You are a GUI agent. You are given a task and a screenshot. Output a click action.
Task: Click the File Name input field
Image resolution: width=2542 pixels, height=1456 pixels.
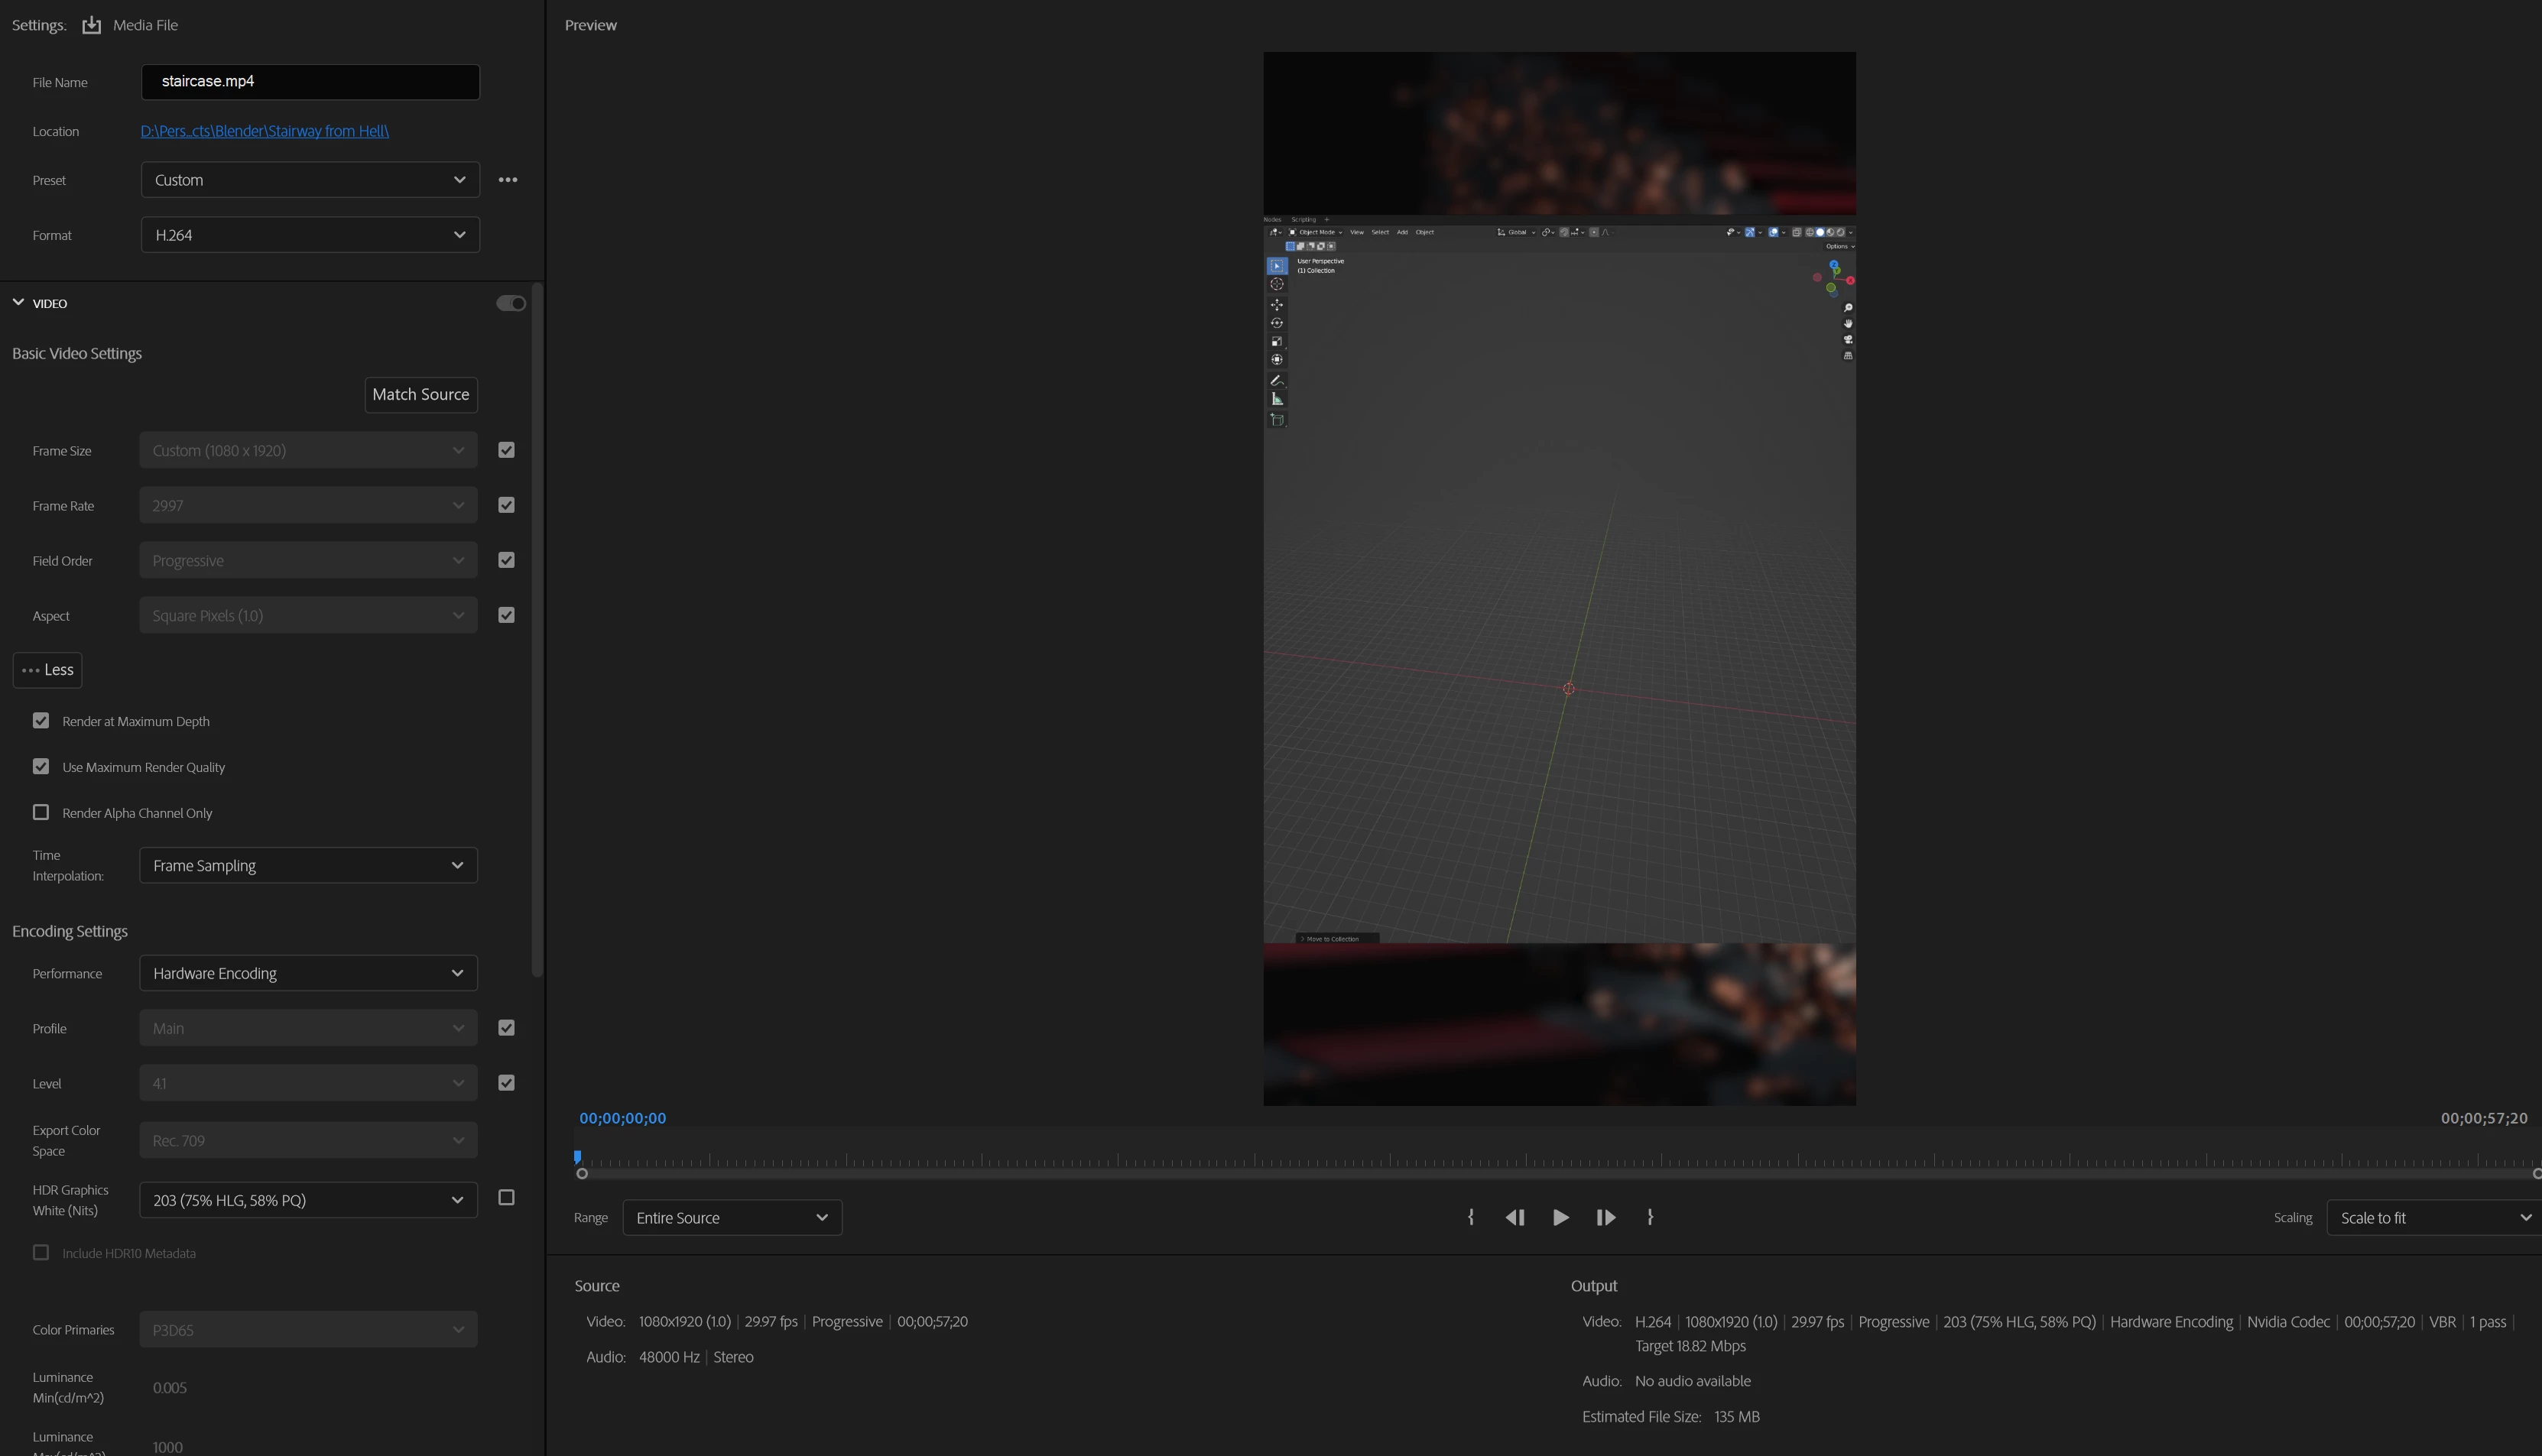(310, 82)
